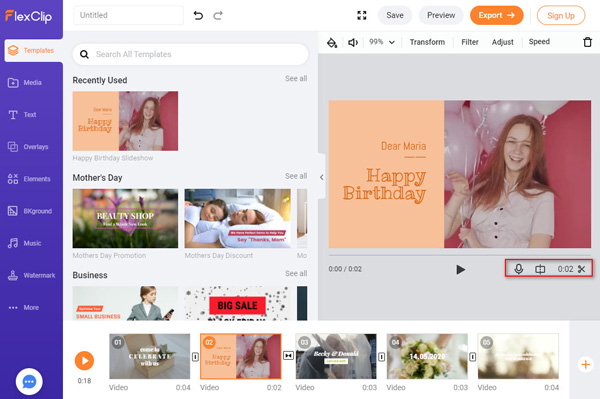Enter fullscreen with the expand icon
This screenshot has height=399, width=600.
(362, 15)
